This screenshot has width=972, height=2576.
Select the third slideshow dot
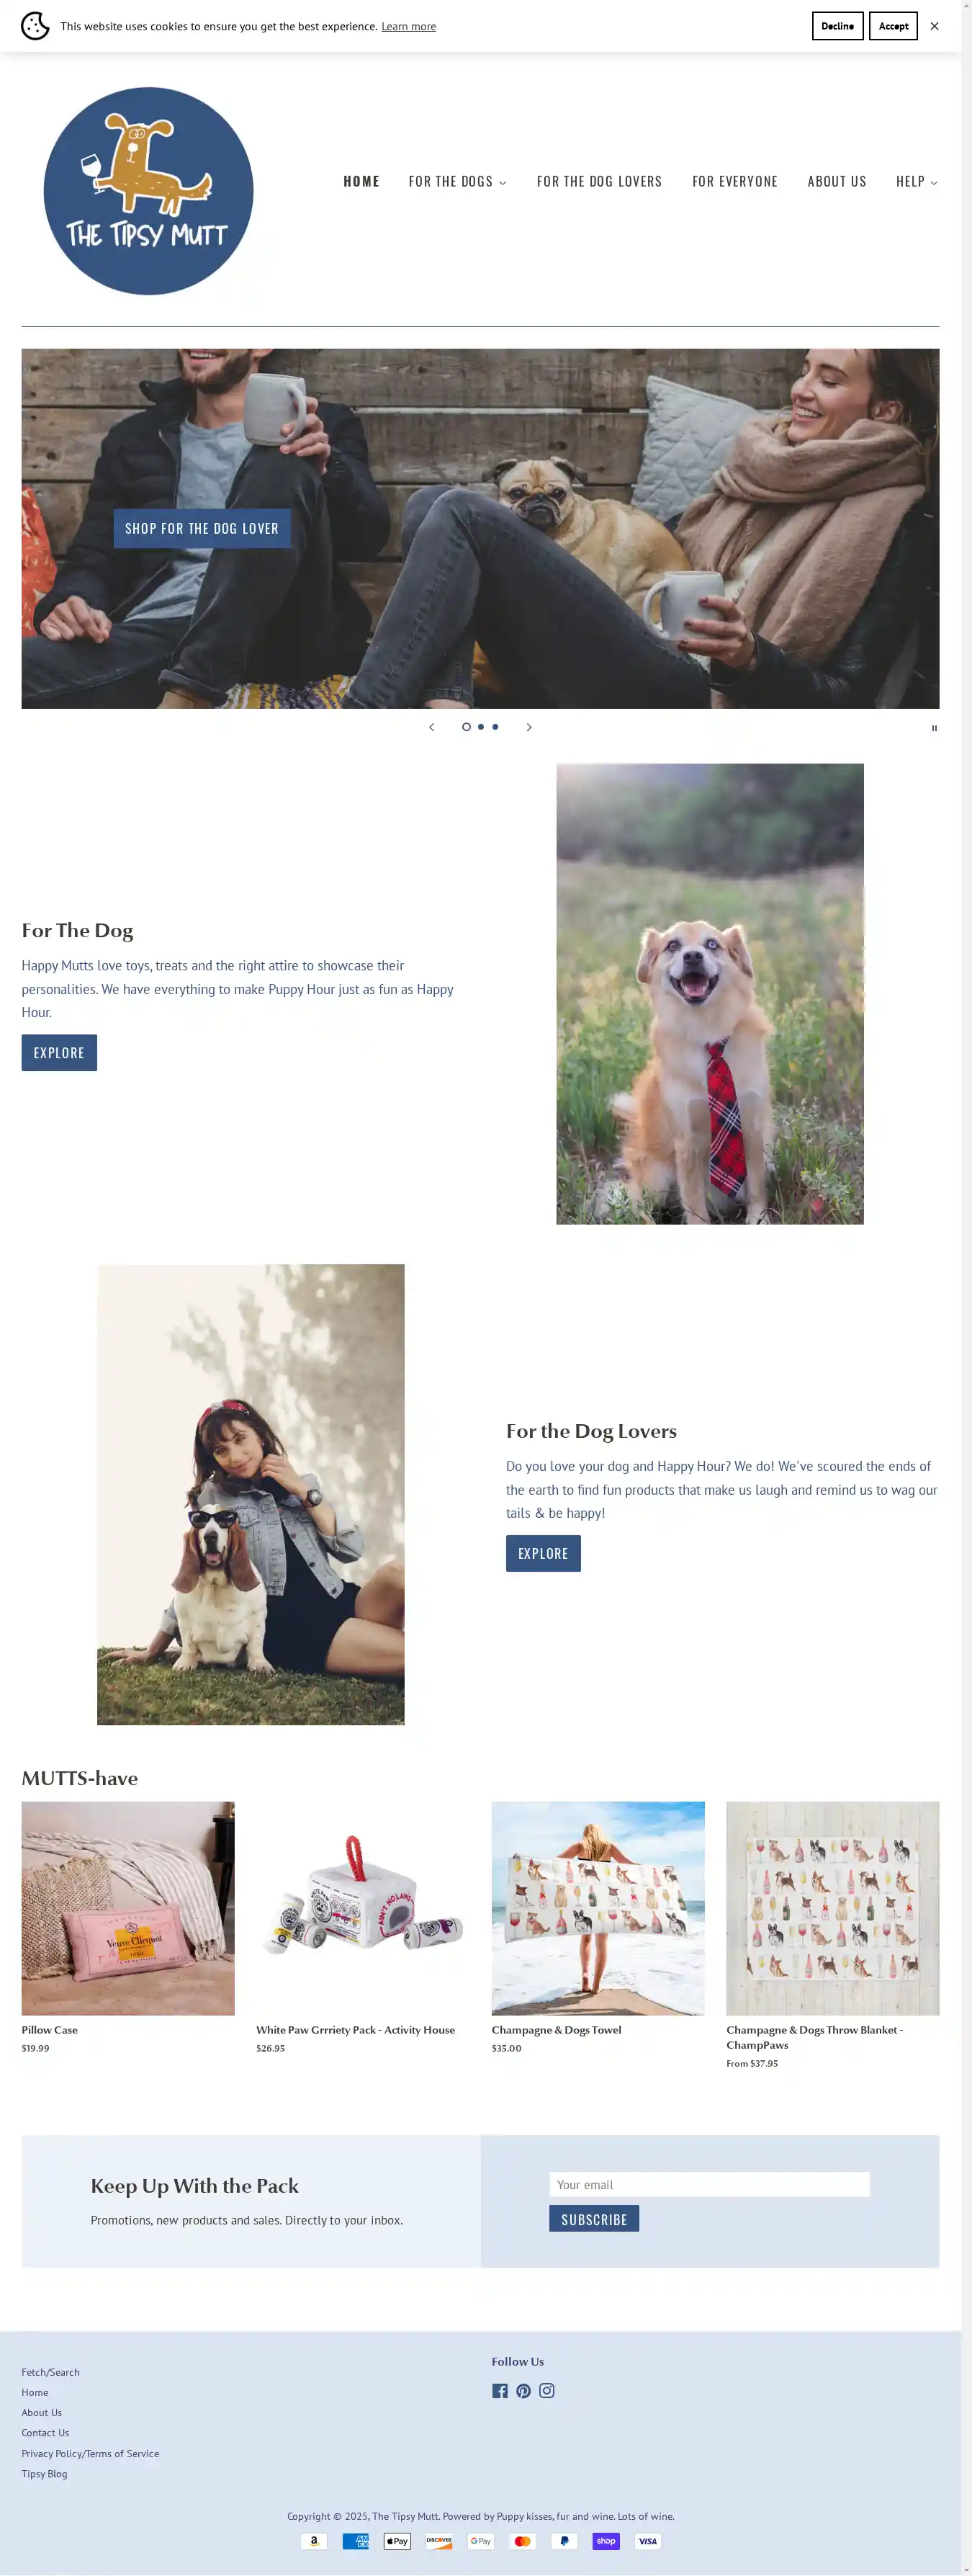pos(495,727)
